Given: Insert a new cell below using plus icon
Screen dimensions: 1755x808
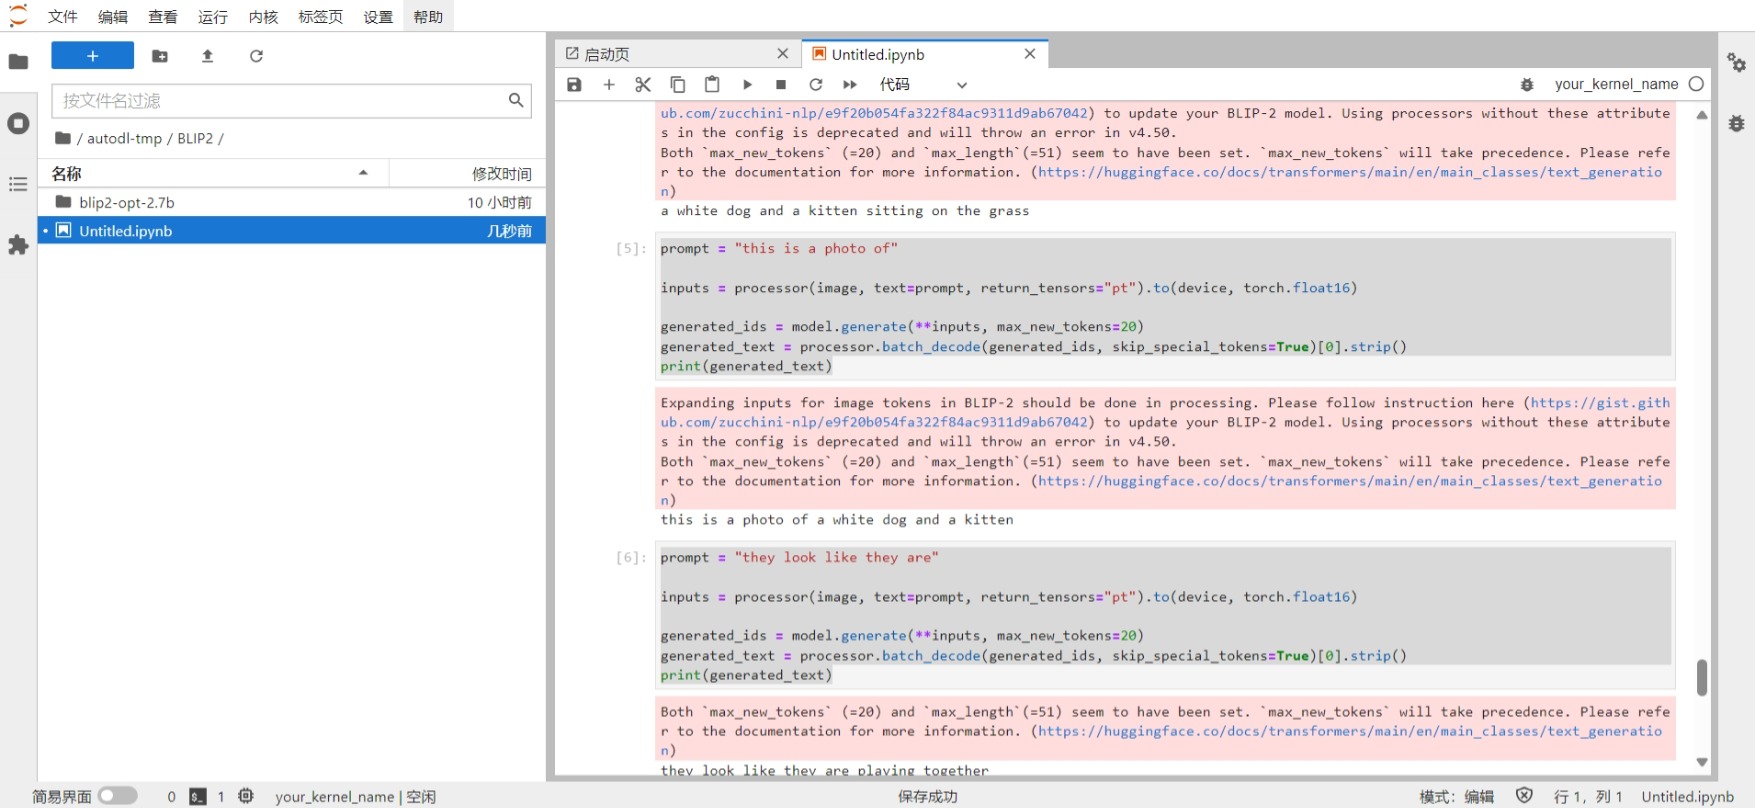Looking at the screenshot, I should click(609, 85).
